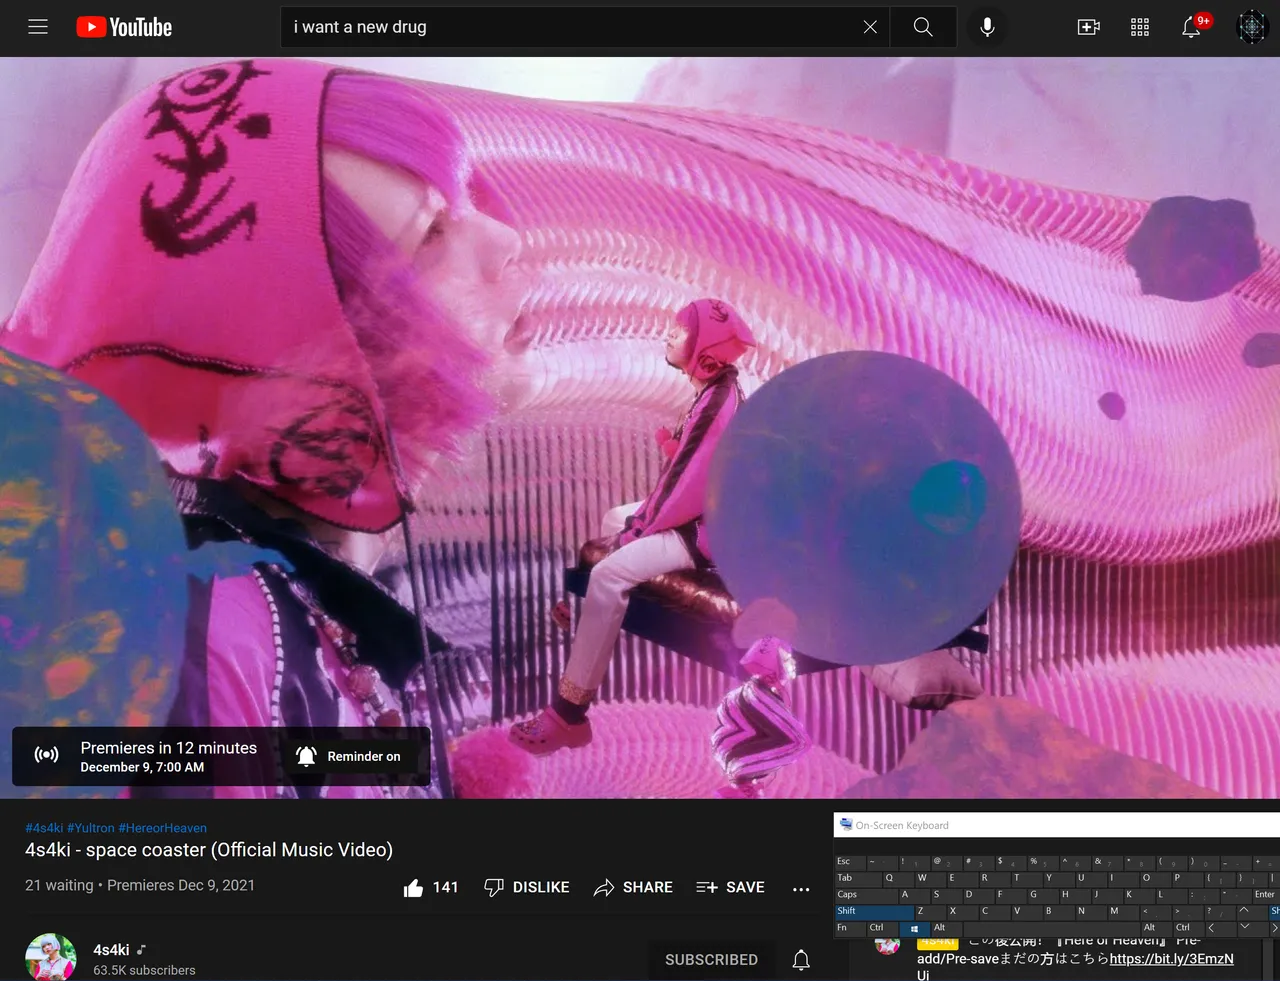The height and width of the screenshot is (981, 1280).
Task: Open the account avatar menu
Action: tap(1252, 27)
